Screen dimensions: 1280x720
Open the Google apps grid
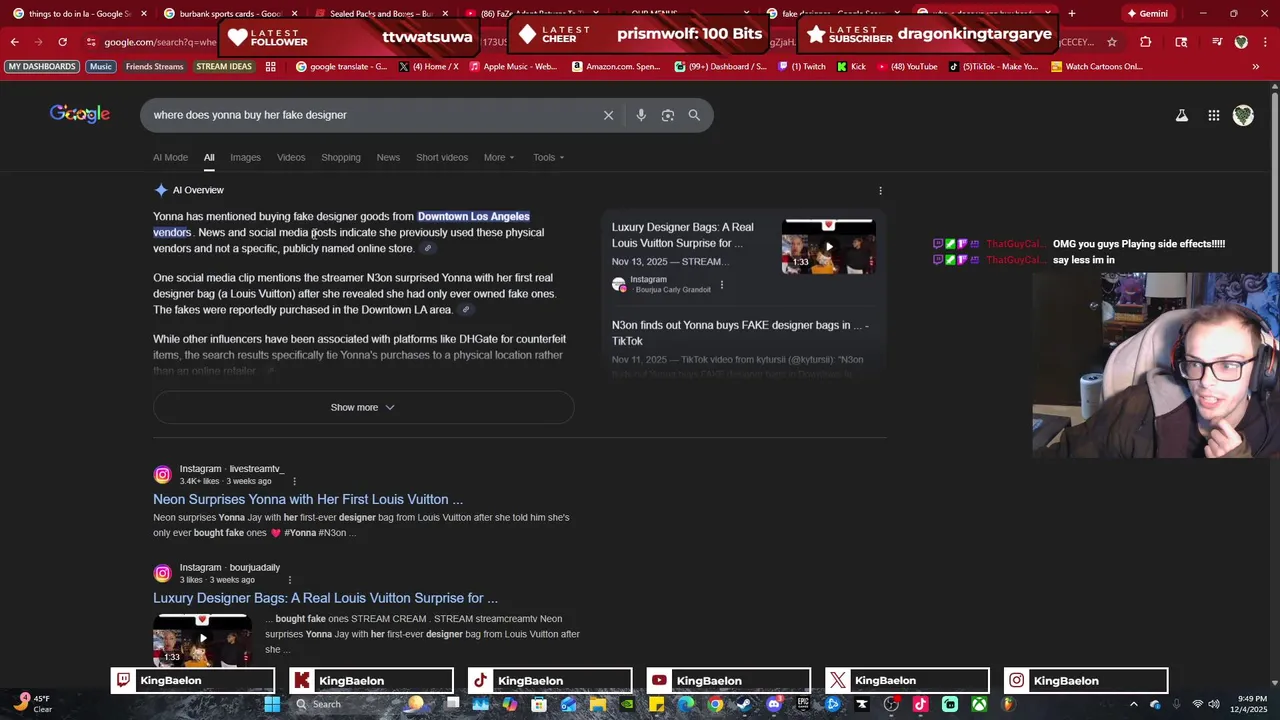pos(1213,115)
